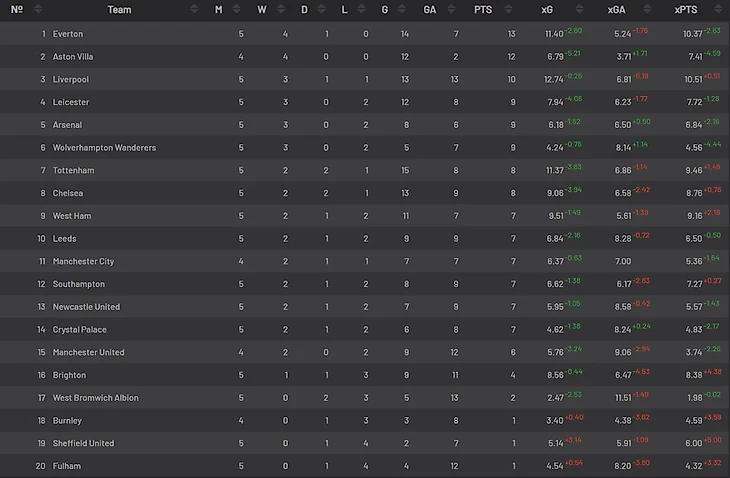730x478 pixels.
Task: Click the Manchester United team name
Action: pos(88,353)
